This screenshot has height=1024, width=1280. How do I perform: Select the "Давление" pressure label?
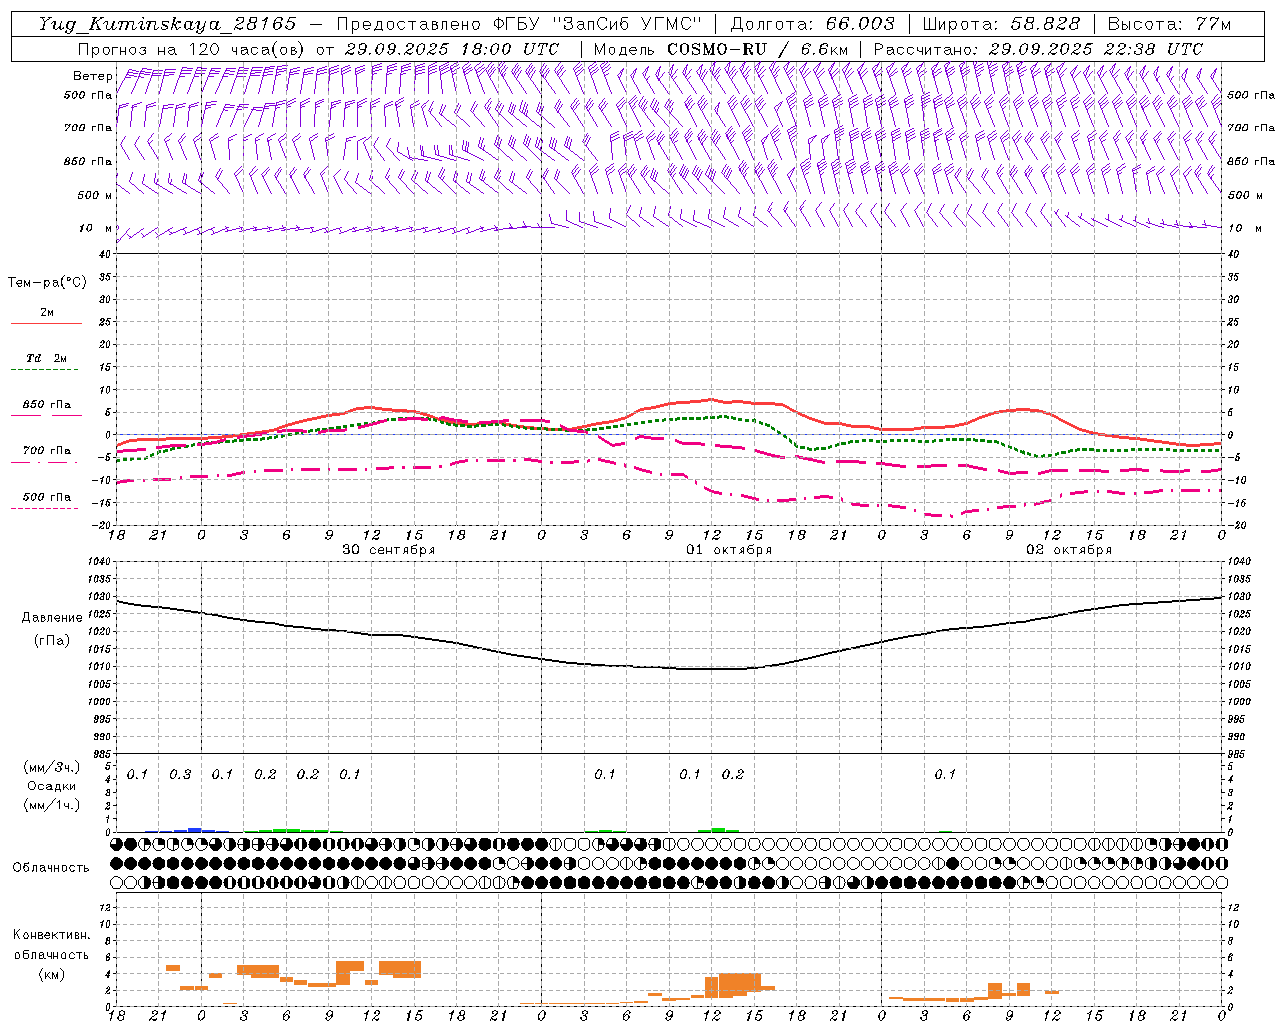(52, 618)
